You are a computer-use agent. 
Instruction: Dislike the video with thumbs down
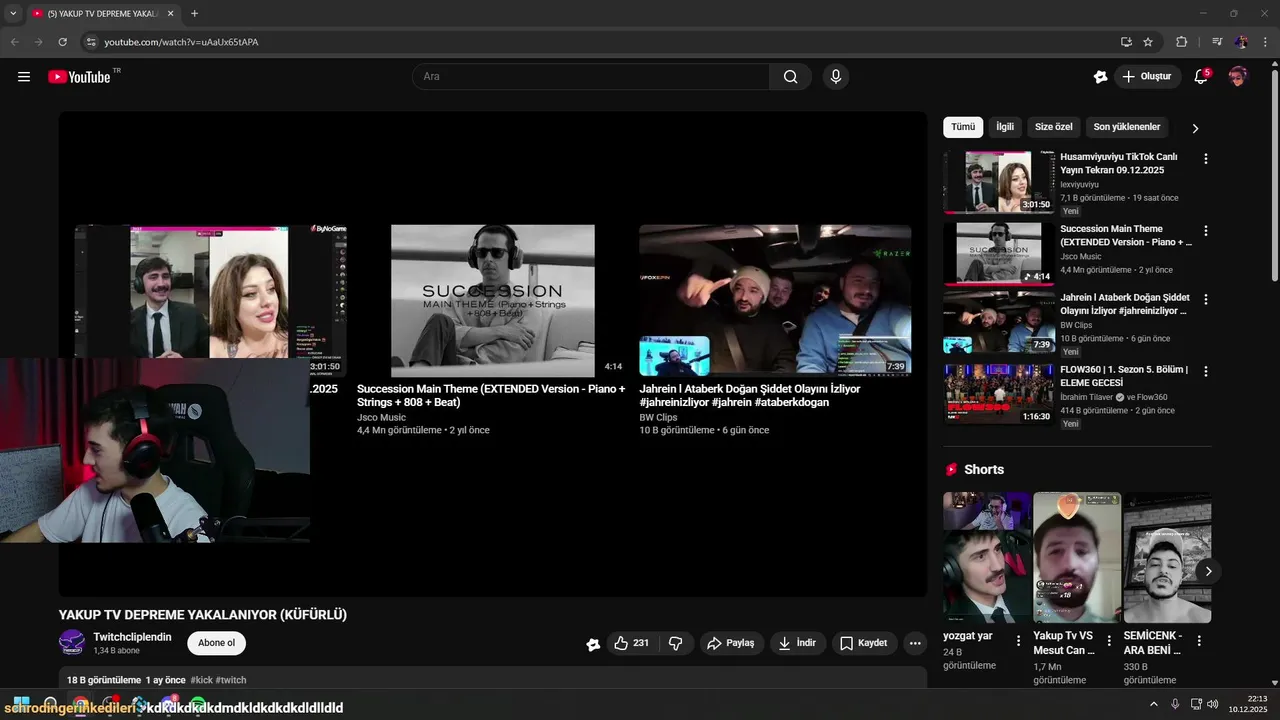click(x=676, y=643)
